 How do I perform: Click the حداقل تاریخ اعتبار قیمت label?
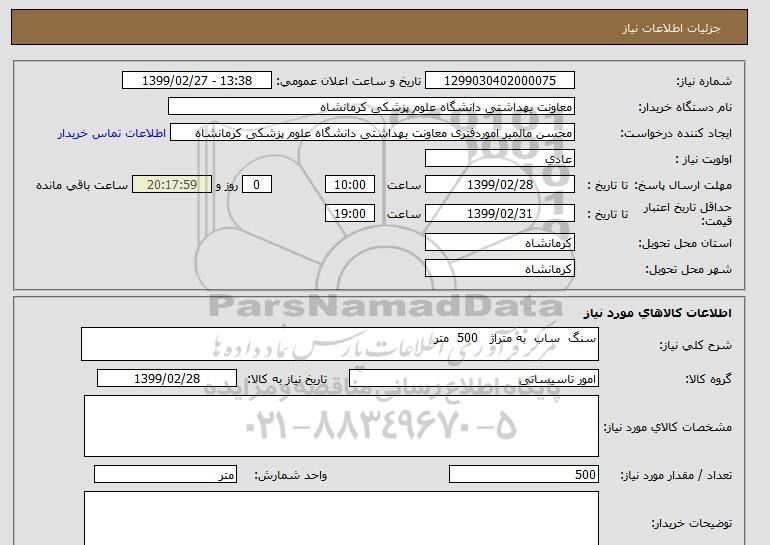(x=688, y=214)
